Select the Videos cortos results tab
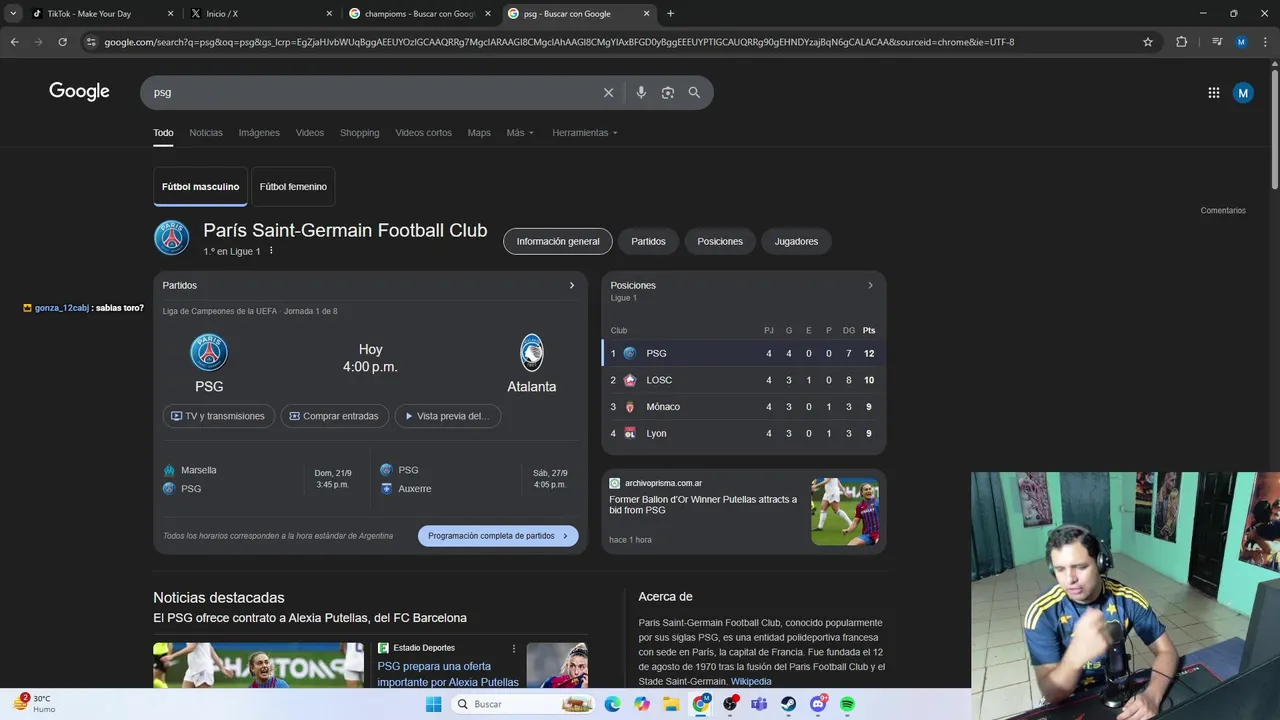 [423, 133]
